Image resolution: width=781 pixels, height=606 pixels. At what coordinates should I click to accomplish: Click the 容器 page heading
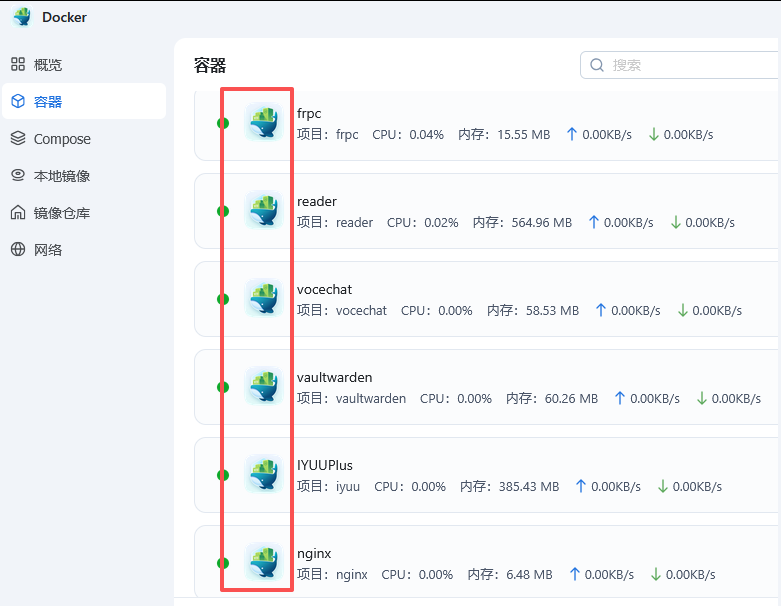pos(210,65)
